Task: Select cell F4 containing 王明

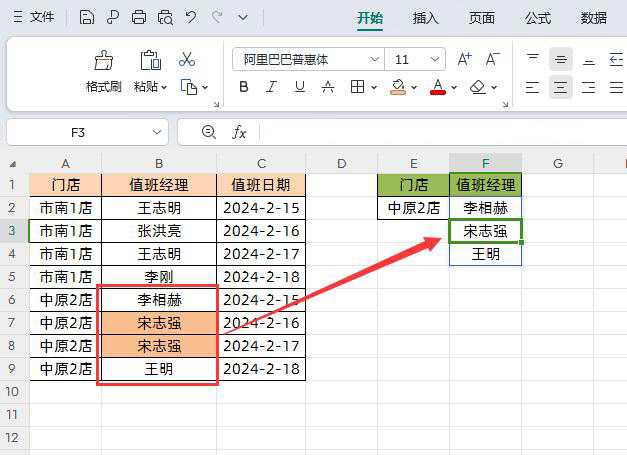Action: pyautogui.click(x=485, y=254)
